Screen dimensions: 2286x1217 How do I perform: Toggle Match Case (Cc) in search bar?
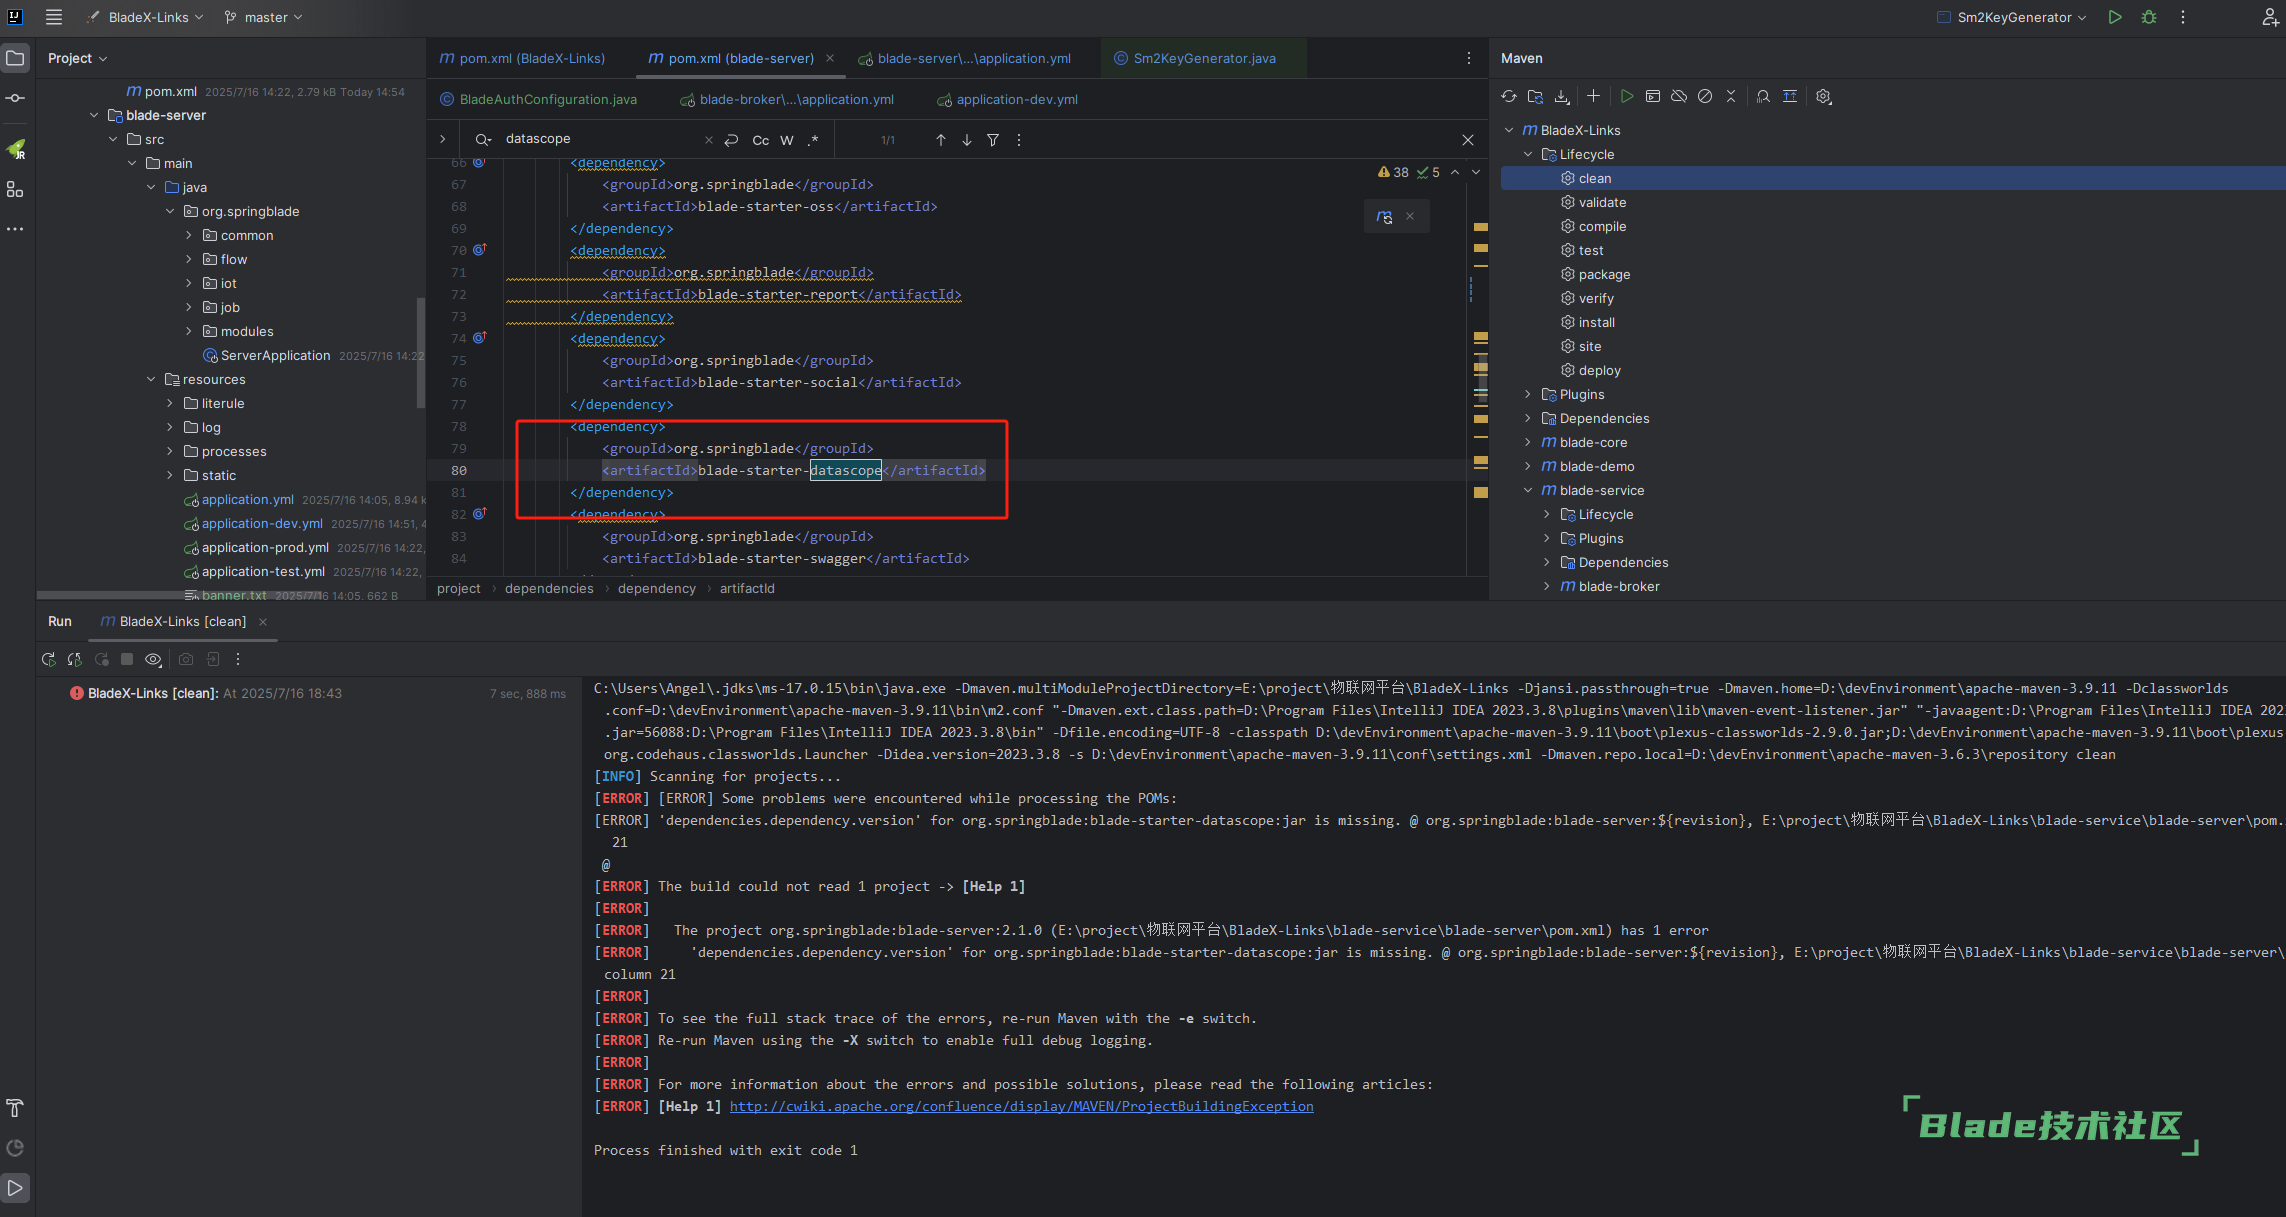click(x=761, y=140)
